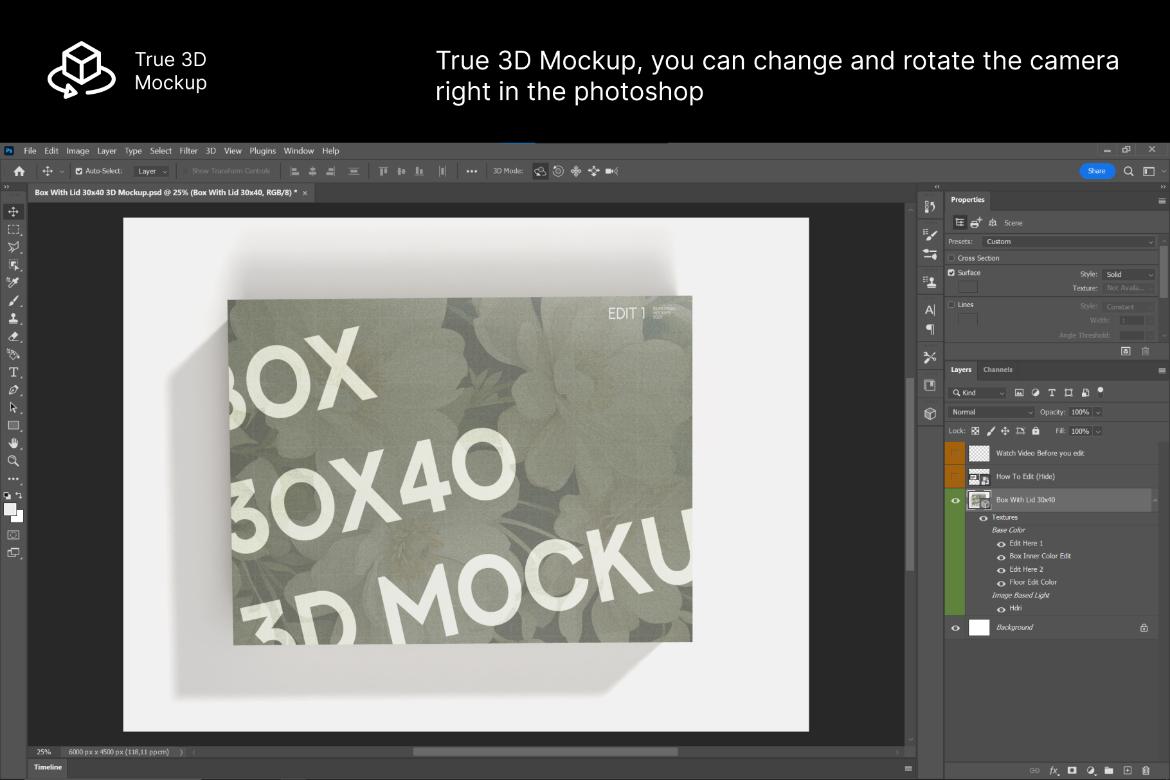
Task: Select the Rectangular Marquee tool
Action: [x=13, y=230]
